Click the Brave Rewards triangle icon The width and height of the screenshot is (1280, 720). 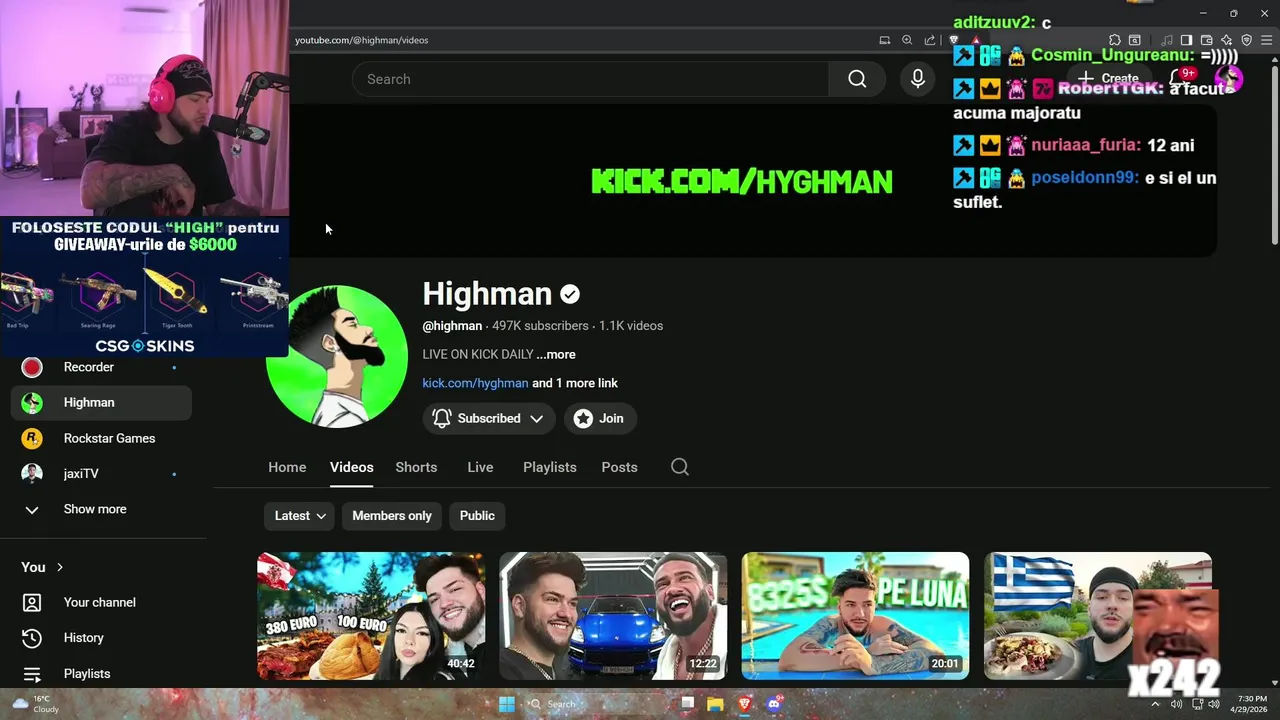976,40
